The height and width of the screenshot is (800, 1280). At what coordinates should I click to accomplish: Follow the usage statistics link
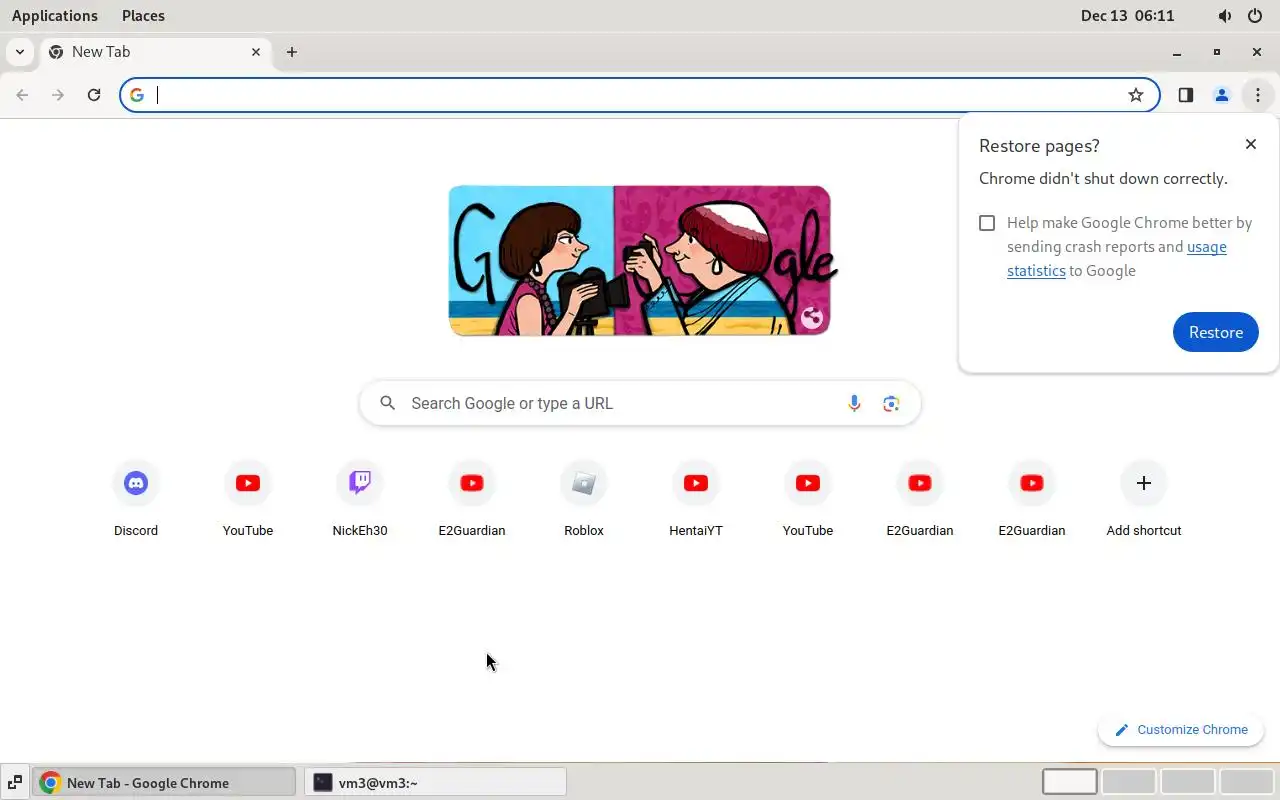click(1117, 259)
